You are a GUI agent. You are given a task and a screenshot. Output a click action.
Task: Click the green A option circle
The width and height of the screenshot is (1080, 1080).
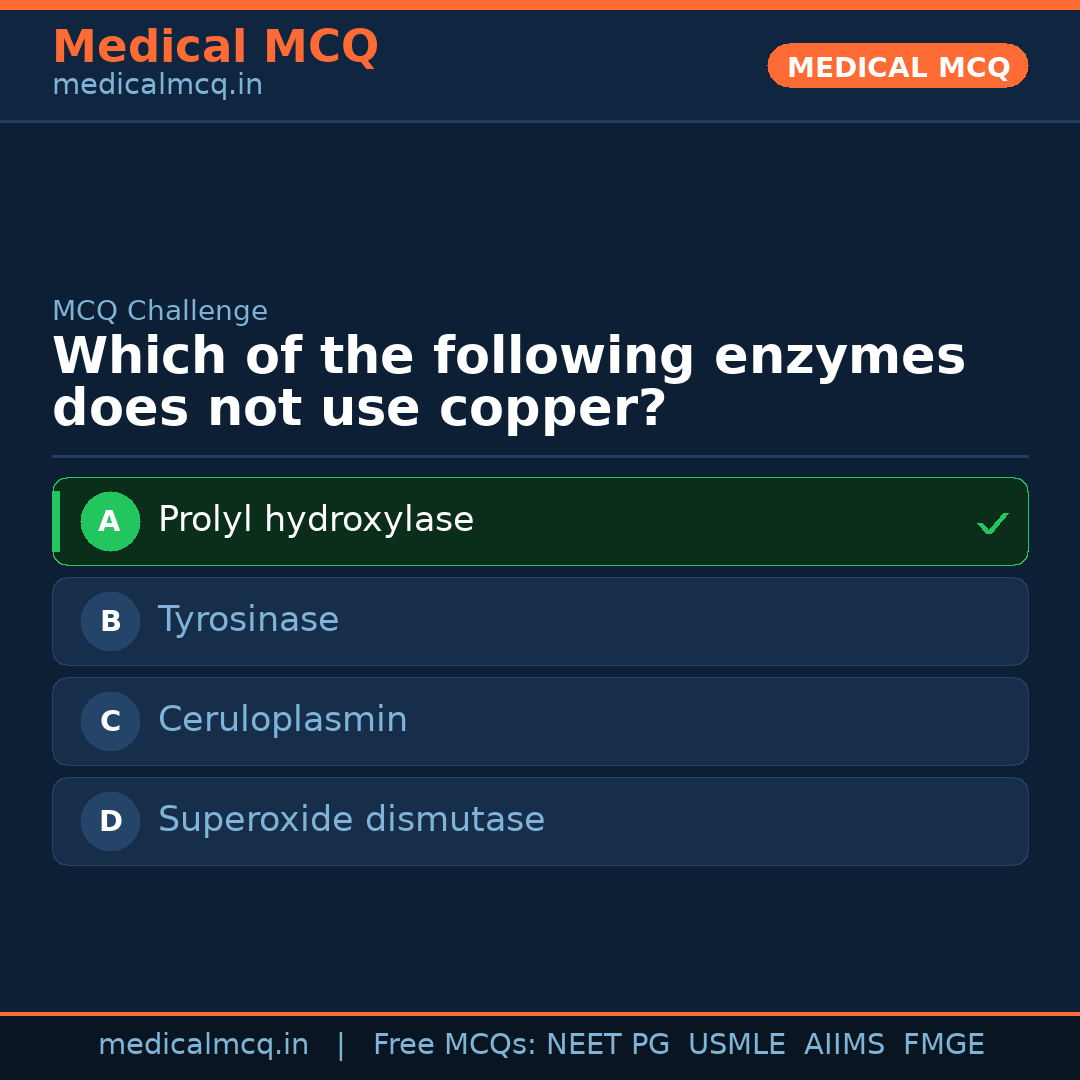coord(110,521)
